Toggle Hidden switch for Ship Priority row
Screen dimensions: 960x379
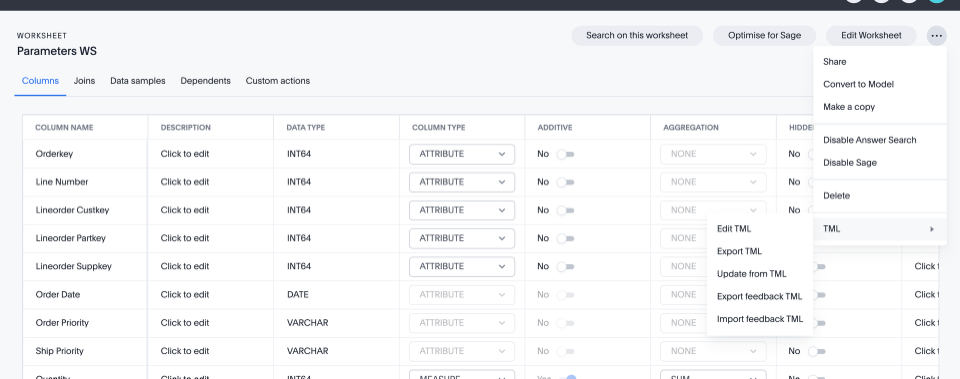pos(817,351)
